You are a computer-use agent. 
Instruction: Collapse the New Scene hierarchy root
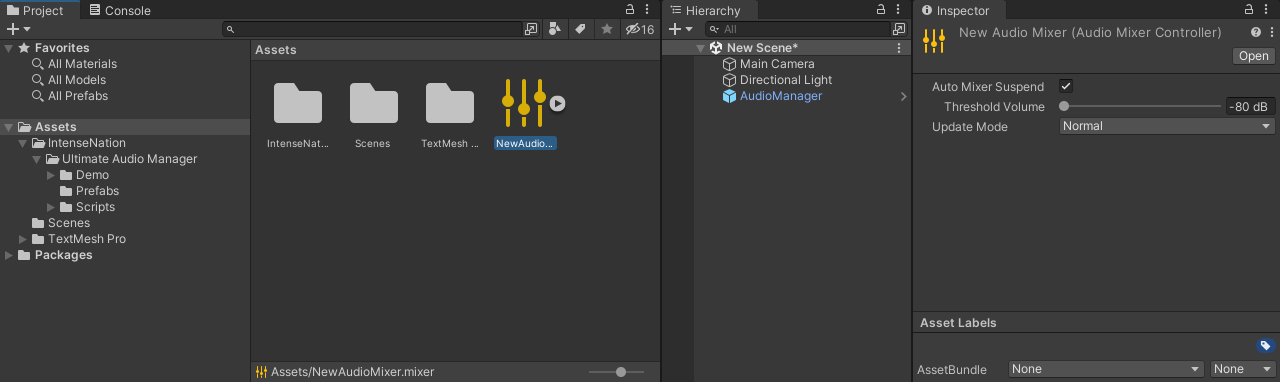(x=700, y=48)
